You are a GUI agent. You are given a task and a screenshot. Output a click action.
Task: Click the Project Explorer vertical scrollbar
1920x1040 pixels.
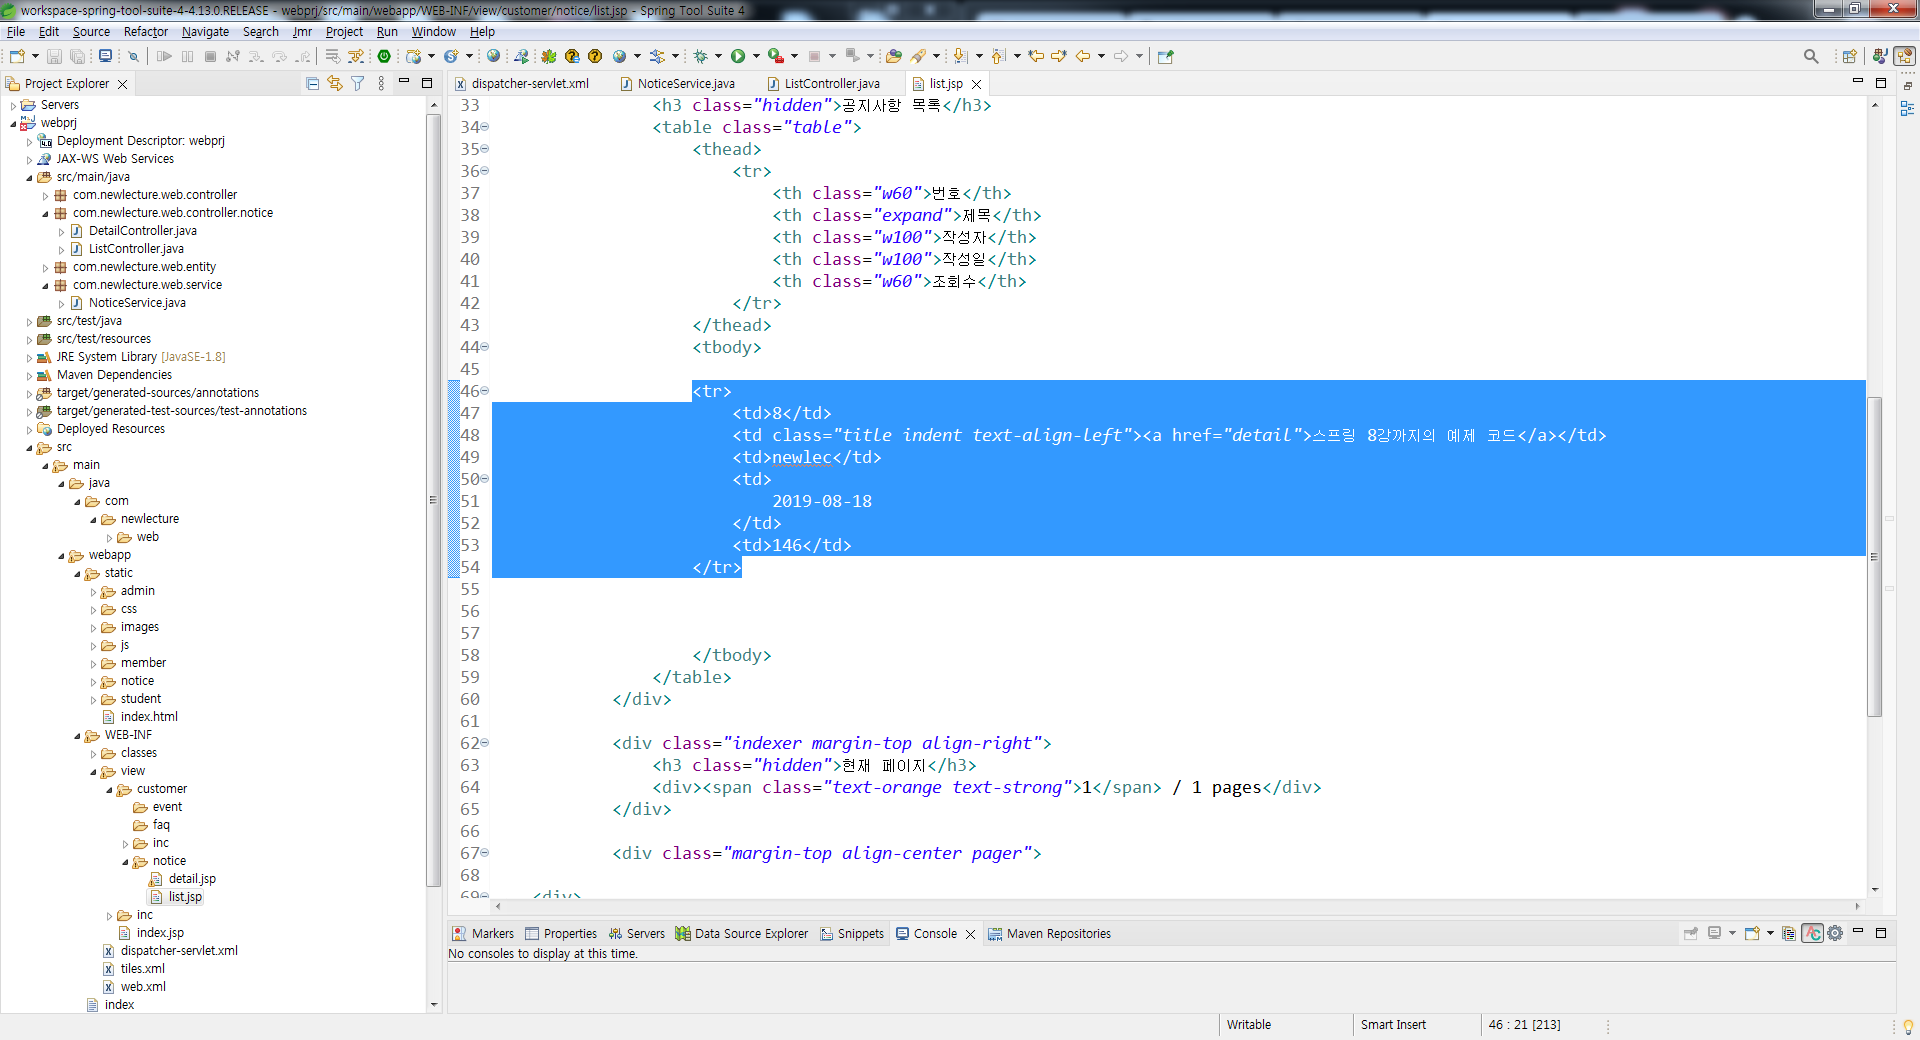tap(433, 500)
